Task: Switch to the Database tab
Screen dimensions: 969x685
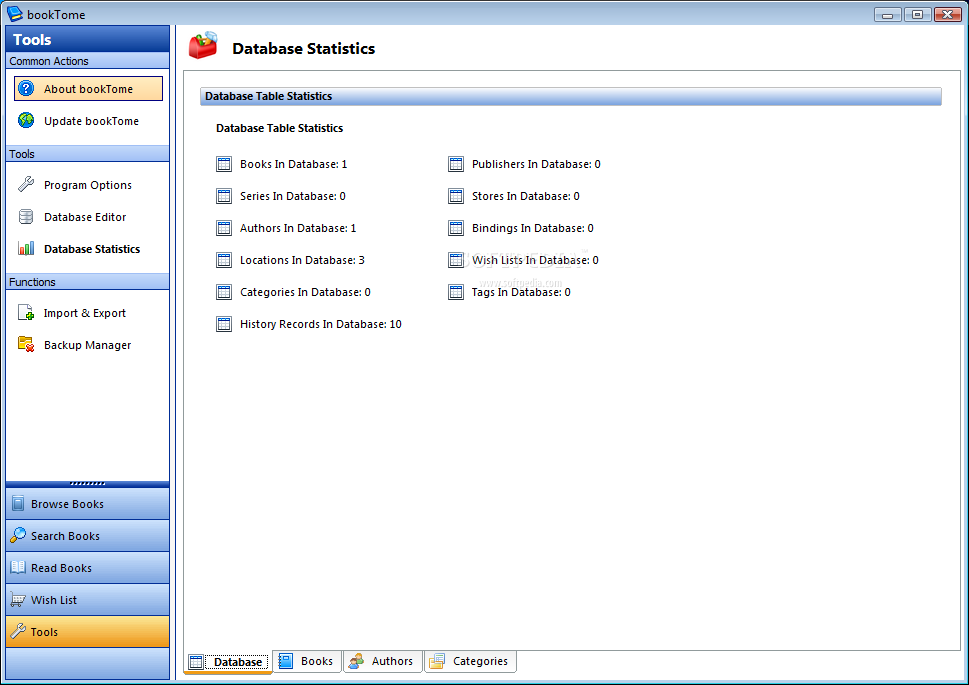Action: coord(228,662)
